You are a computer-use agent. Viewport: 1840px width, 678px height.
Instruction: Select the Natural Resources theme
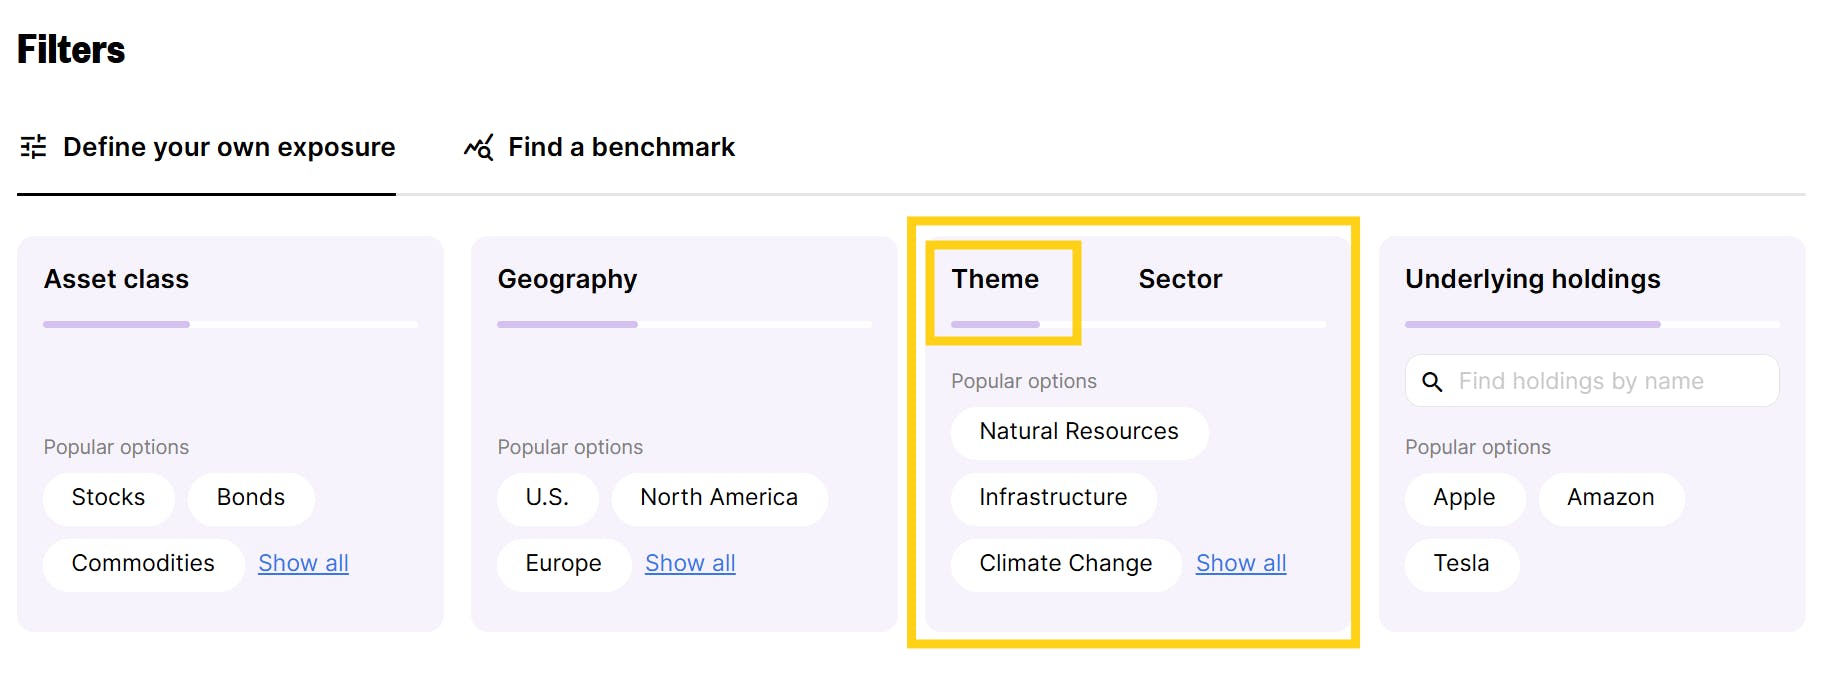click(x=1079, y=432)
